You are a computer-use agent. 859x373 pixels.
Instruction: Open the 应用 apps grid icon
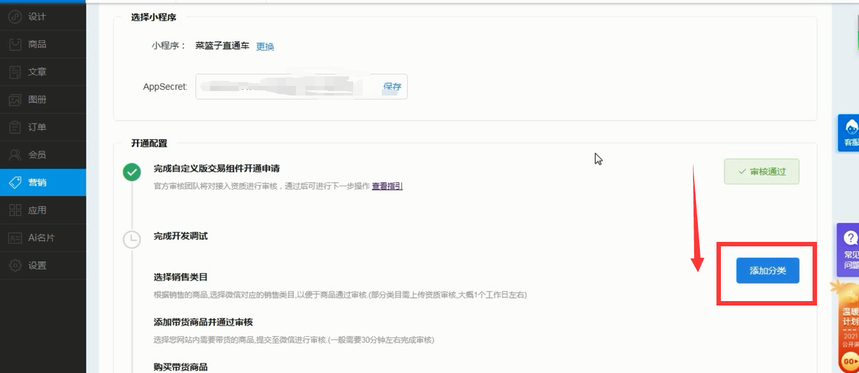(x=15, y=210)
